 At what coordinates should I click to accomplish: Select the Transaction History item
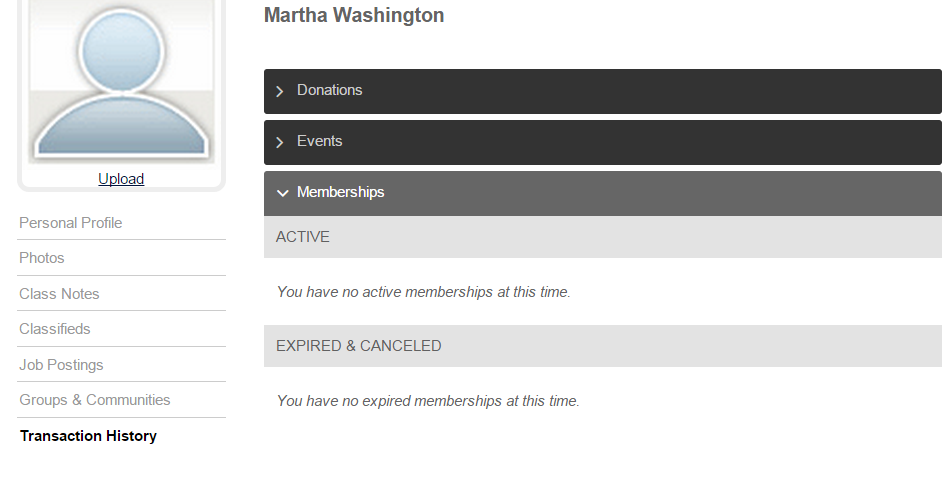tap(89, 436)
